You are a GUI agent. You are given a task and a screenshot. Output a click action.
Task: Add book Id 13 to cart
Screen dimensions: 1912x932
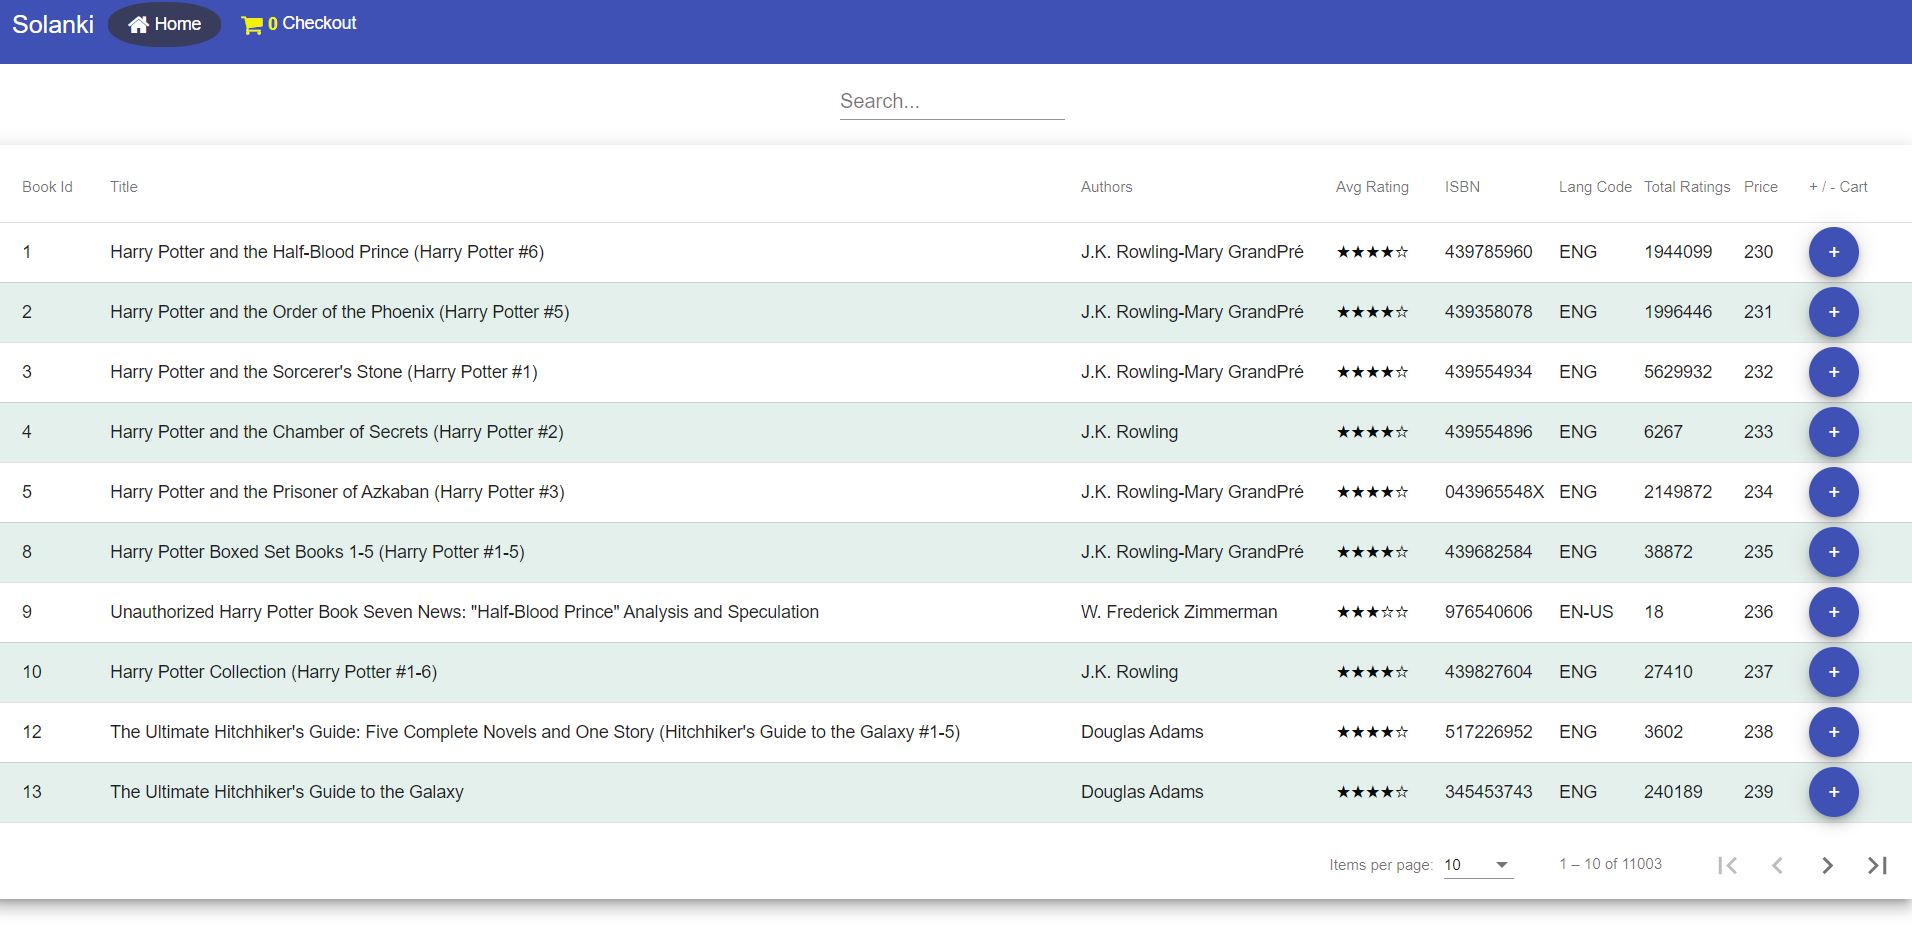click(1833, 792)
